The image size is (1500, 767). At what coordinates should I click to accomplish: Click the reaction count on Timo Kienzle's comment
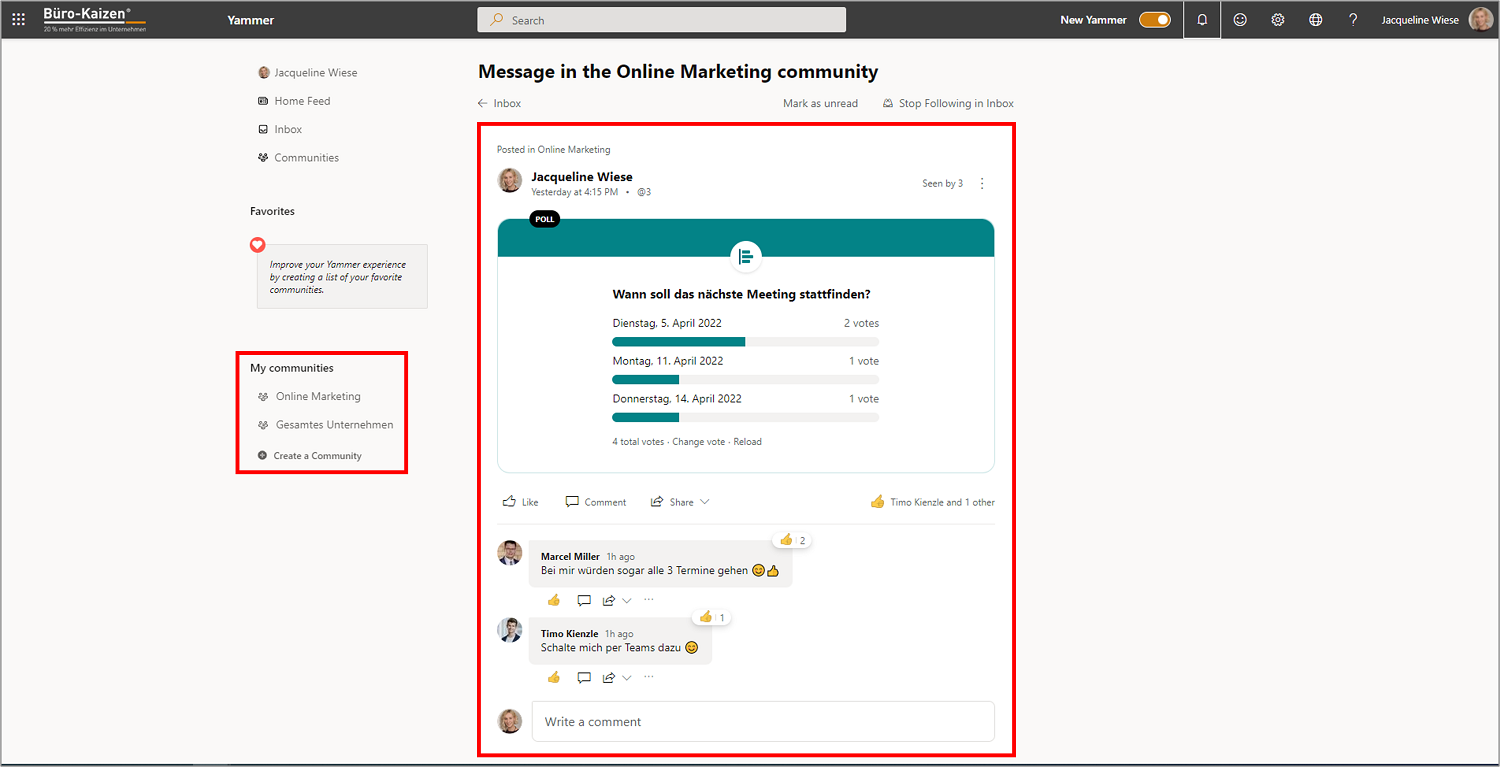click(712, 617)
